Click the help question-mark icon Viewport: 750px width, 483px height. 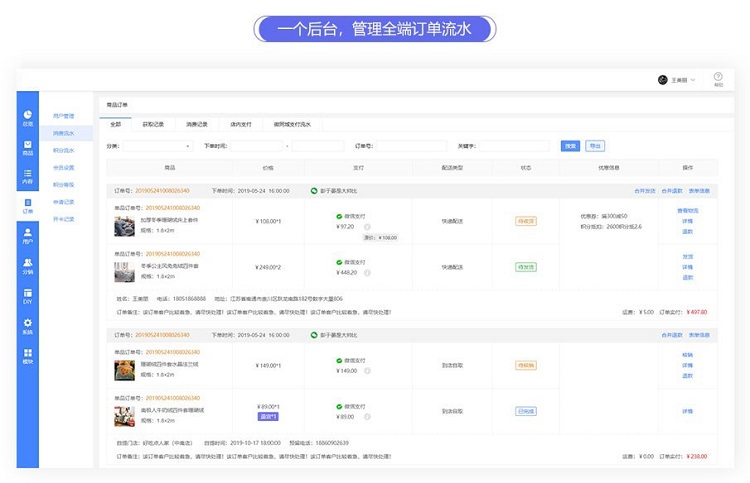(718, 77)
